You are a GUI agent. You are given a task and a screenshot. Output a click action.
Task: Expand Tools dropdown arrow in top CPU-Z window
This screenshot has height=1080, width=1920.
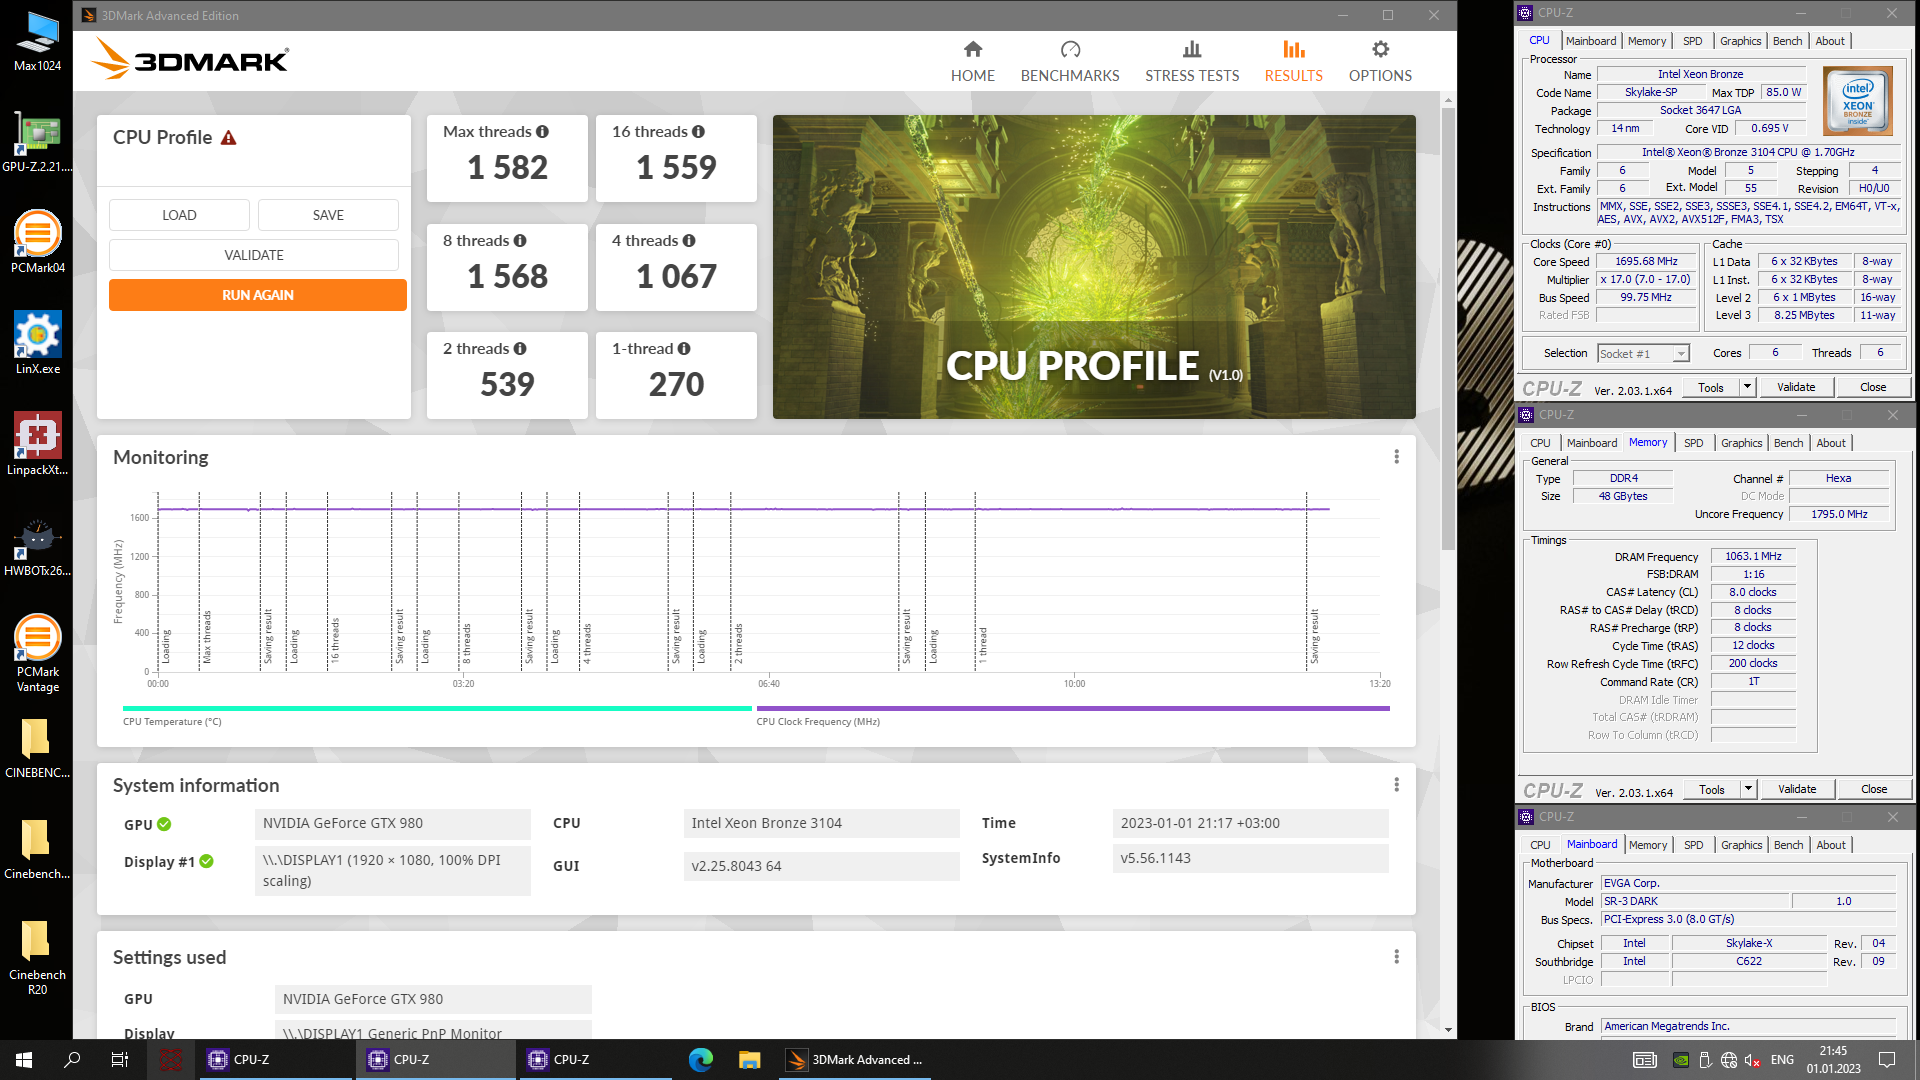pyautogui.click(x=1747, y=387)
